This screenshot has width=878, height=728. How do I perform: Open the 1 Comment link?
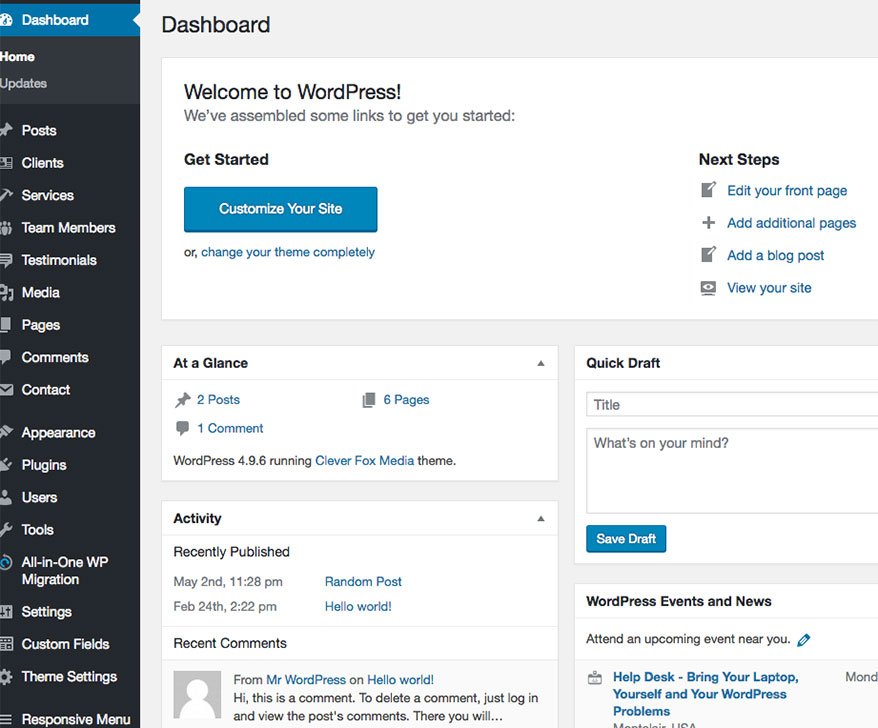[230, 428]
